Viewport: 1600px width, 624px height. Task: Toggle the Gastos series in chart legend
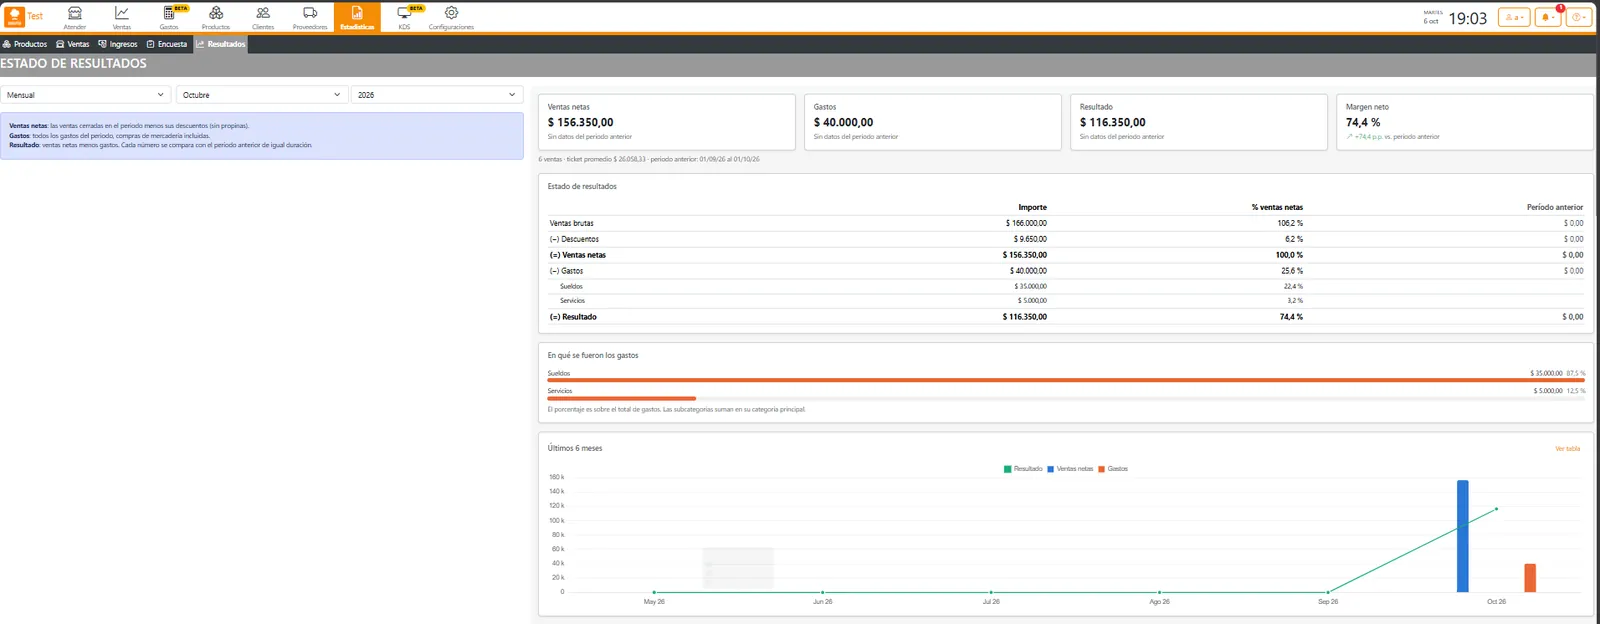(1113, 469)
